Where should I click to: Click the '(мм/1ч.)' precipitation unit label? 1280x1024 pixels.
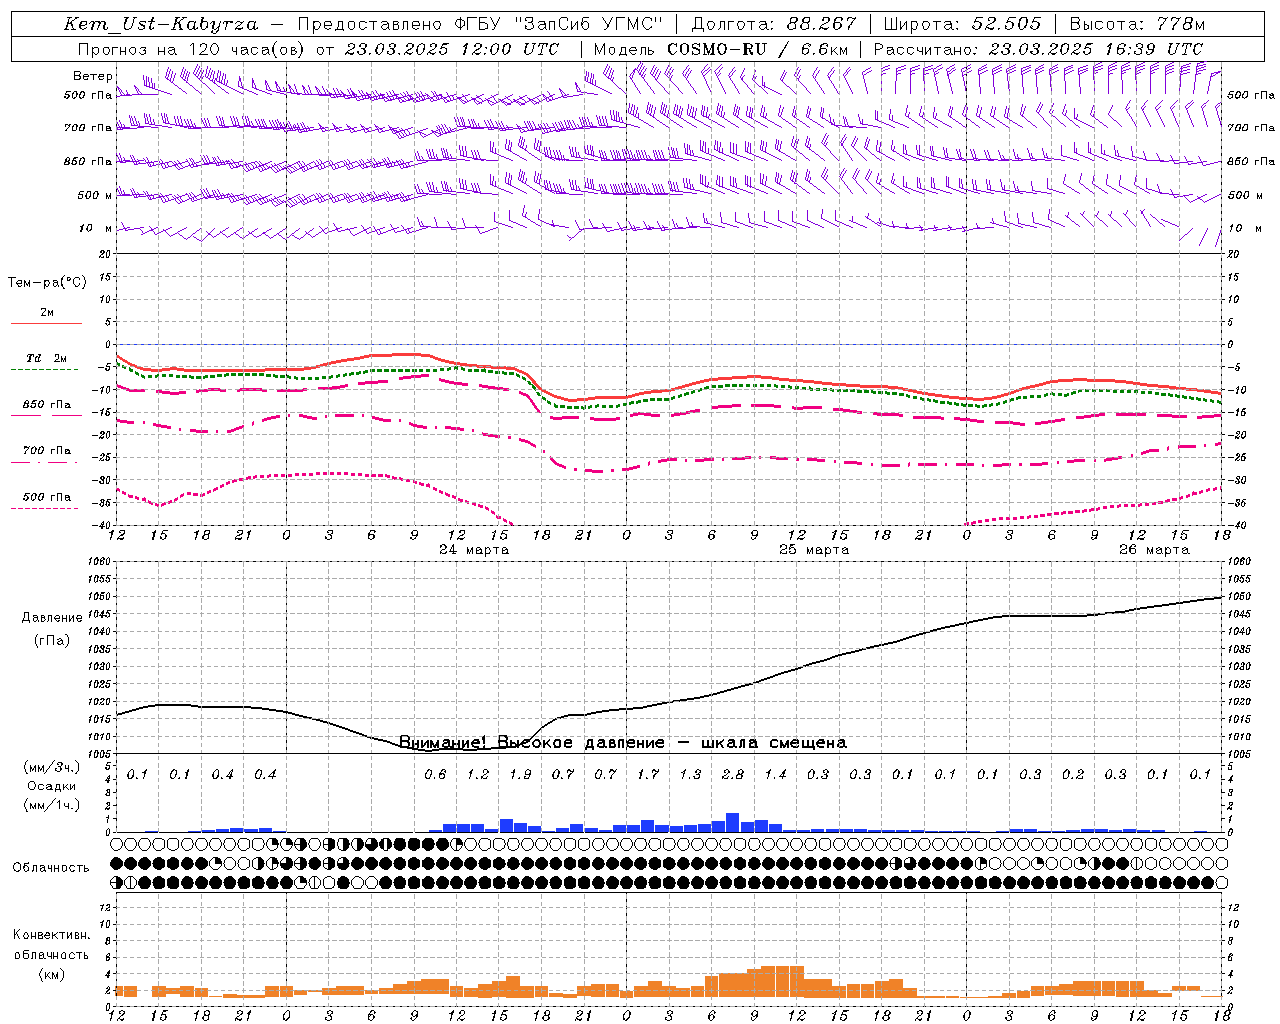[52, 805]
